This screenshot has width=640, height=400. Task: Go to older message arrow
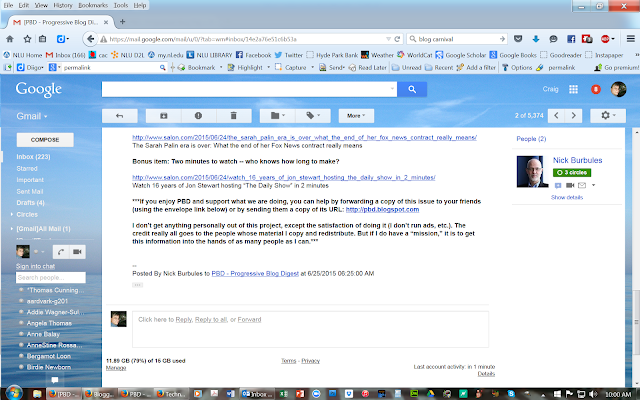point(573,116)
